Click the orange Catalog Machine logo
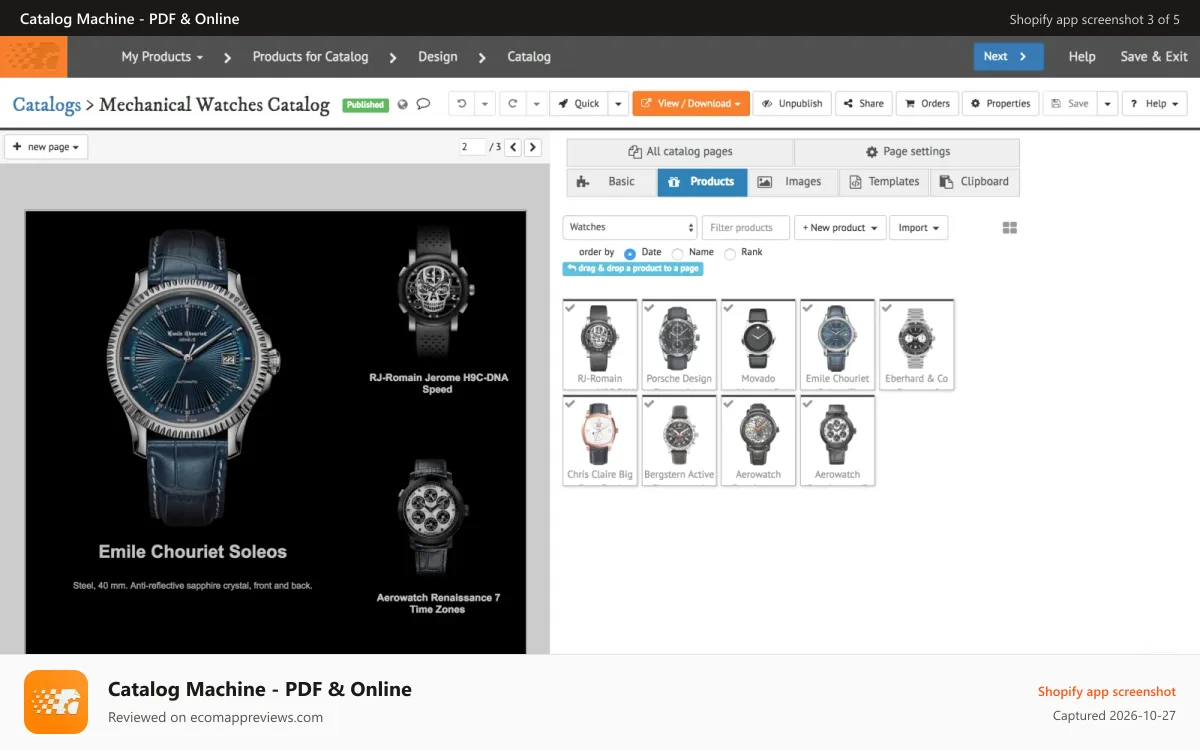Image resolution: width=1200 pixels, height=750 pixels. pyautogui.click(x=34, y=57)
